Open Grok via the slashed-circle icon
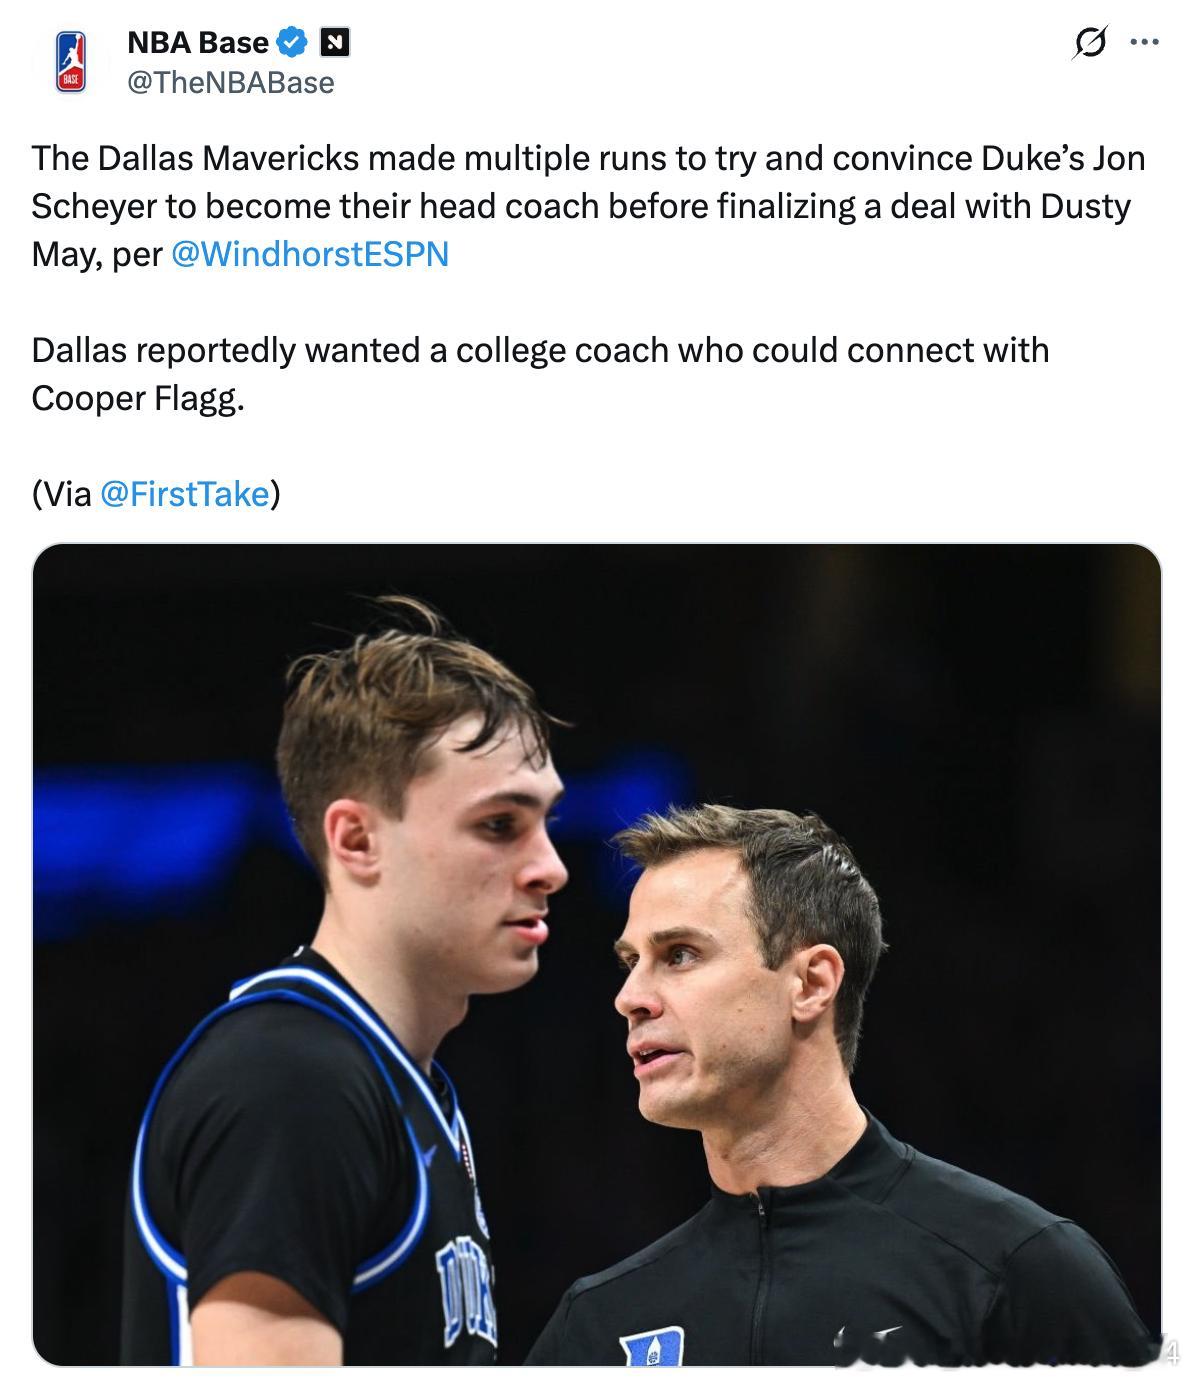Image resolution: width=1190 pixels, height=1382 pixels. pos(1090,42)
